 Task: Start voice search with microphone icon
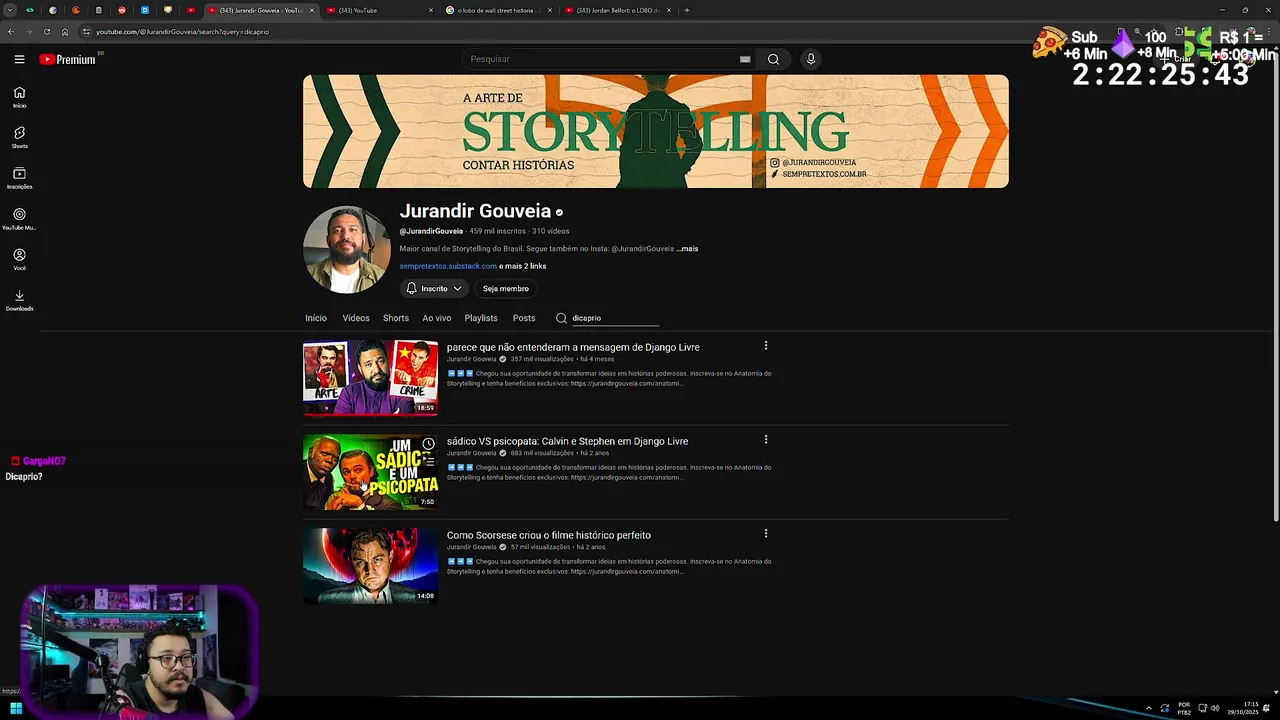pyautogui.click(x=811, y=59)
